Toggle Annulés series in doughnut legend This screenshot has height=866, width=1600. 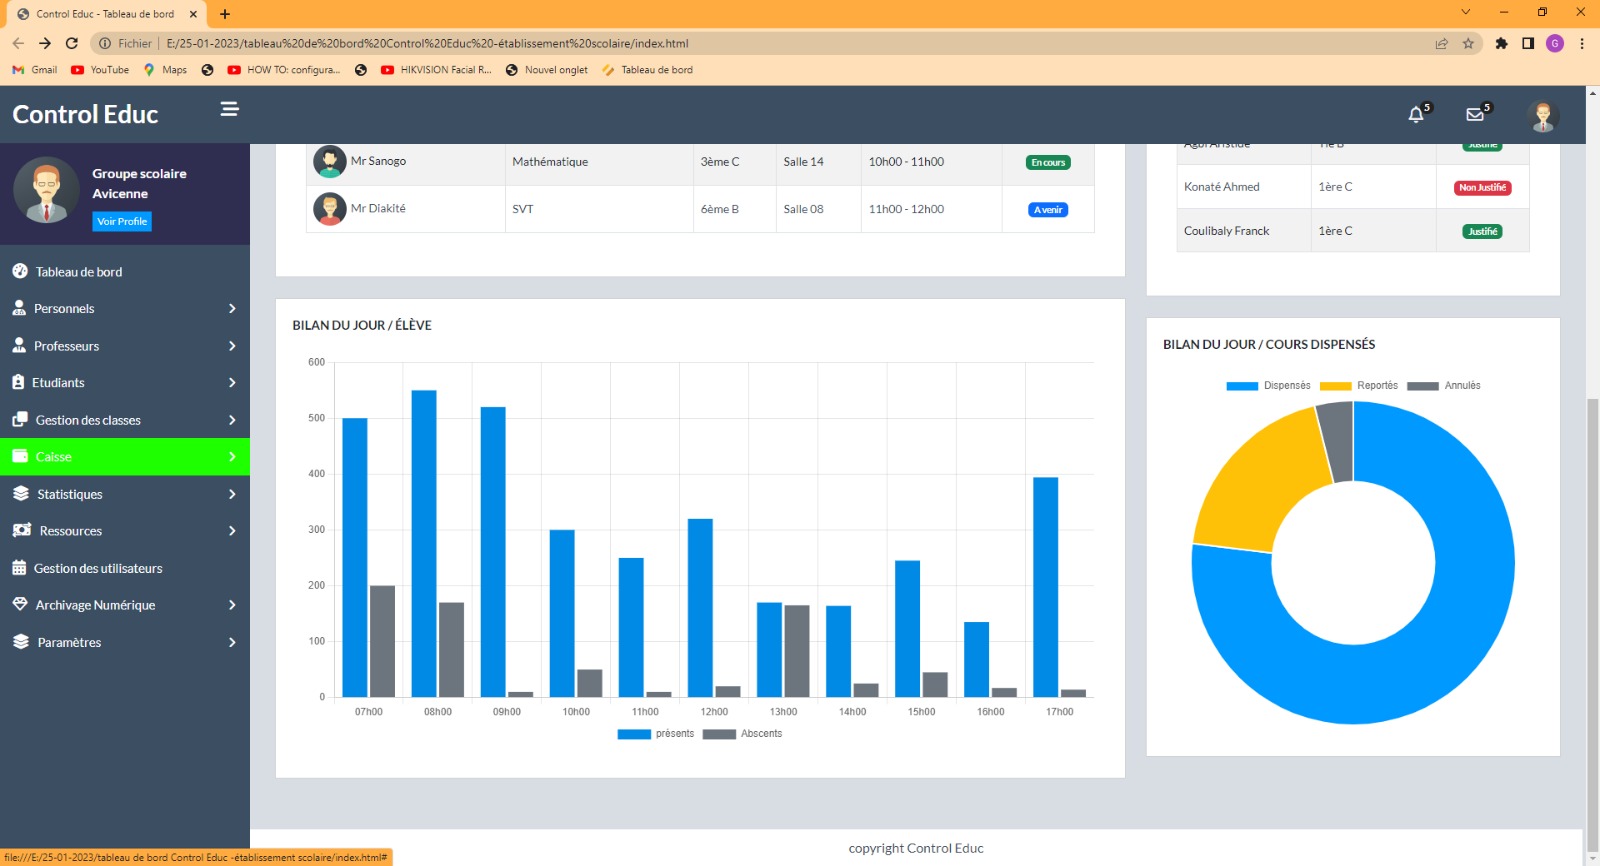click(1444, 386)
